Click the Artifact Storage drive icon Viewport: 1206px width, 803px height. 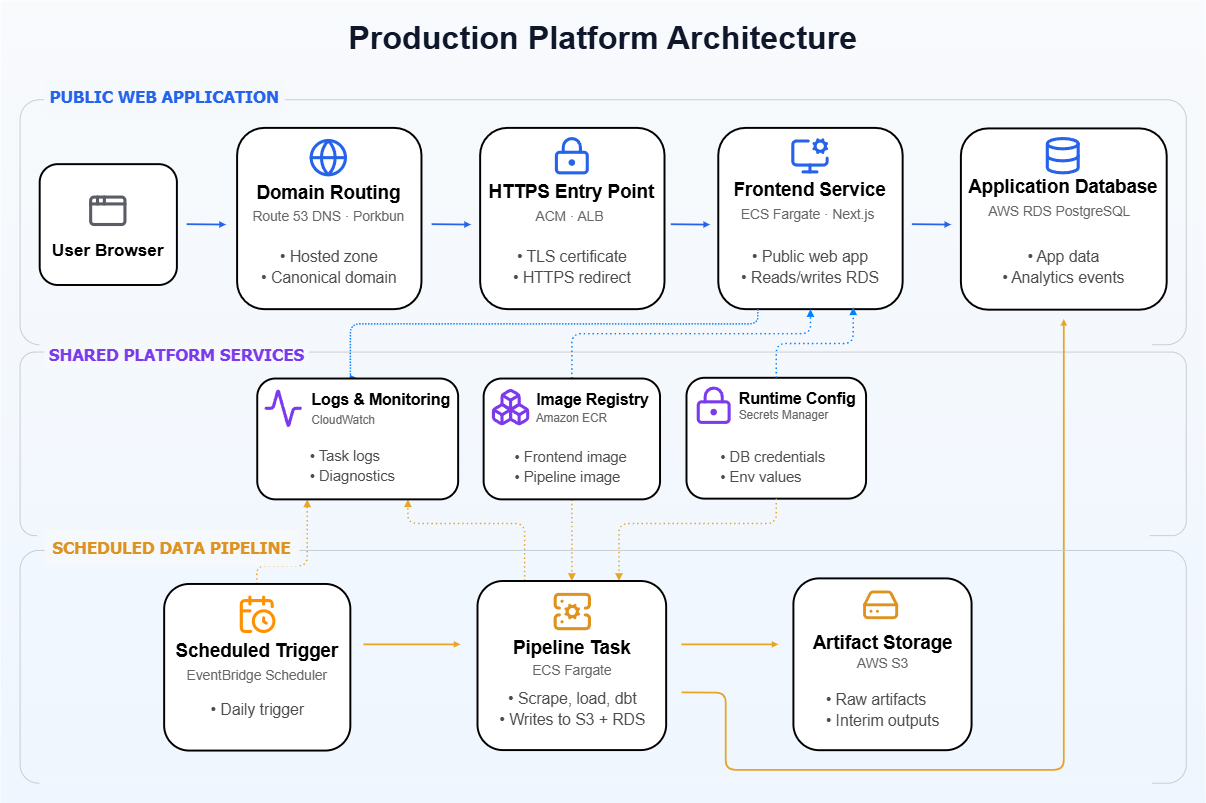click(x=881, y=605)
